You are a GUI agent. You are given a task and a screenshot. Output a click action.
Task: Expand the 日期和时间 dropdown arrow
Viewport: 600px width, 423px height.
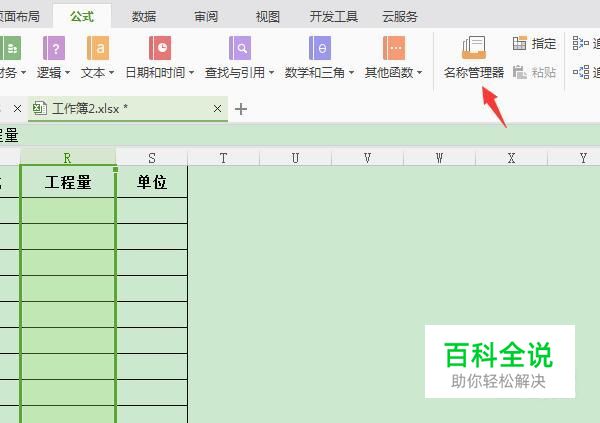click(192, 72)
